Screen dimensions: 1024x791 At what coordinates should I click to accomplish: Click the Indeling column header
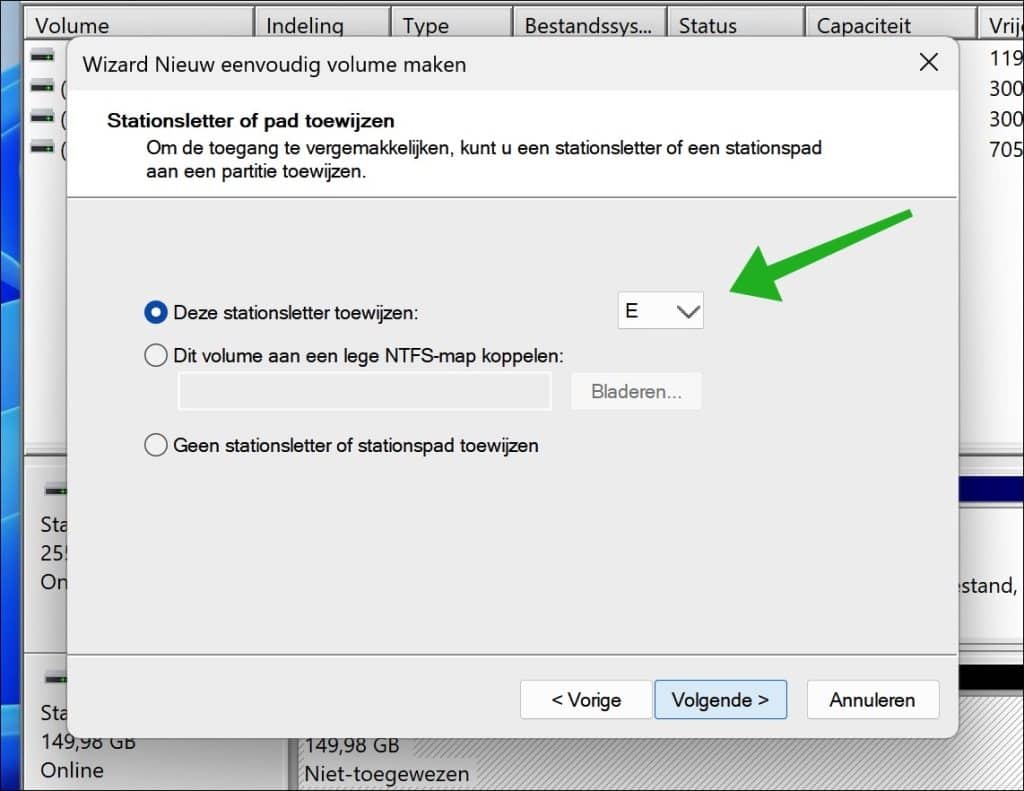click(320, 26)
